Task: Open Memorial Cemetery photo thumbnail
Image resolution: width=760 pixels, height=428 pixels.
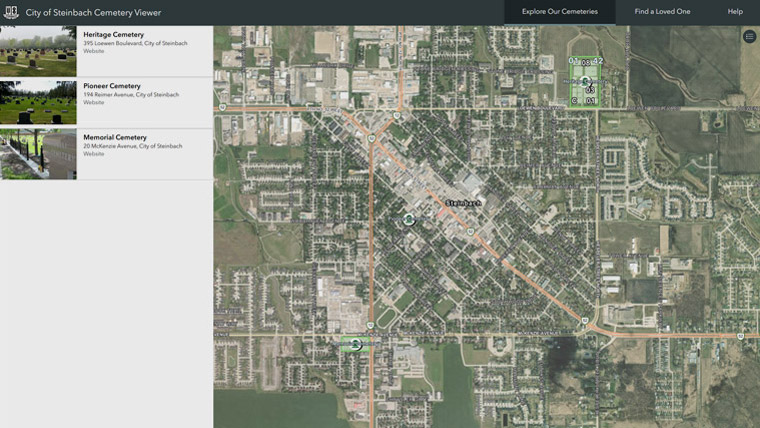Action: coord(38,154)
